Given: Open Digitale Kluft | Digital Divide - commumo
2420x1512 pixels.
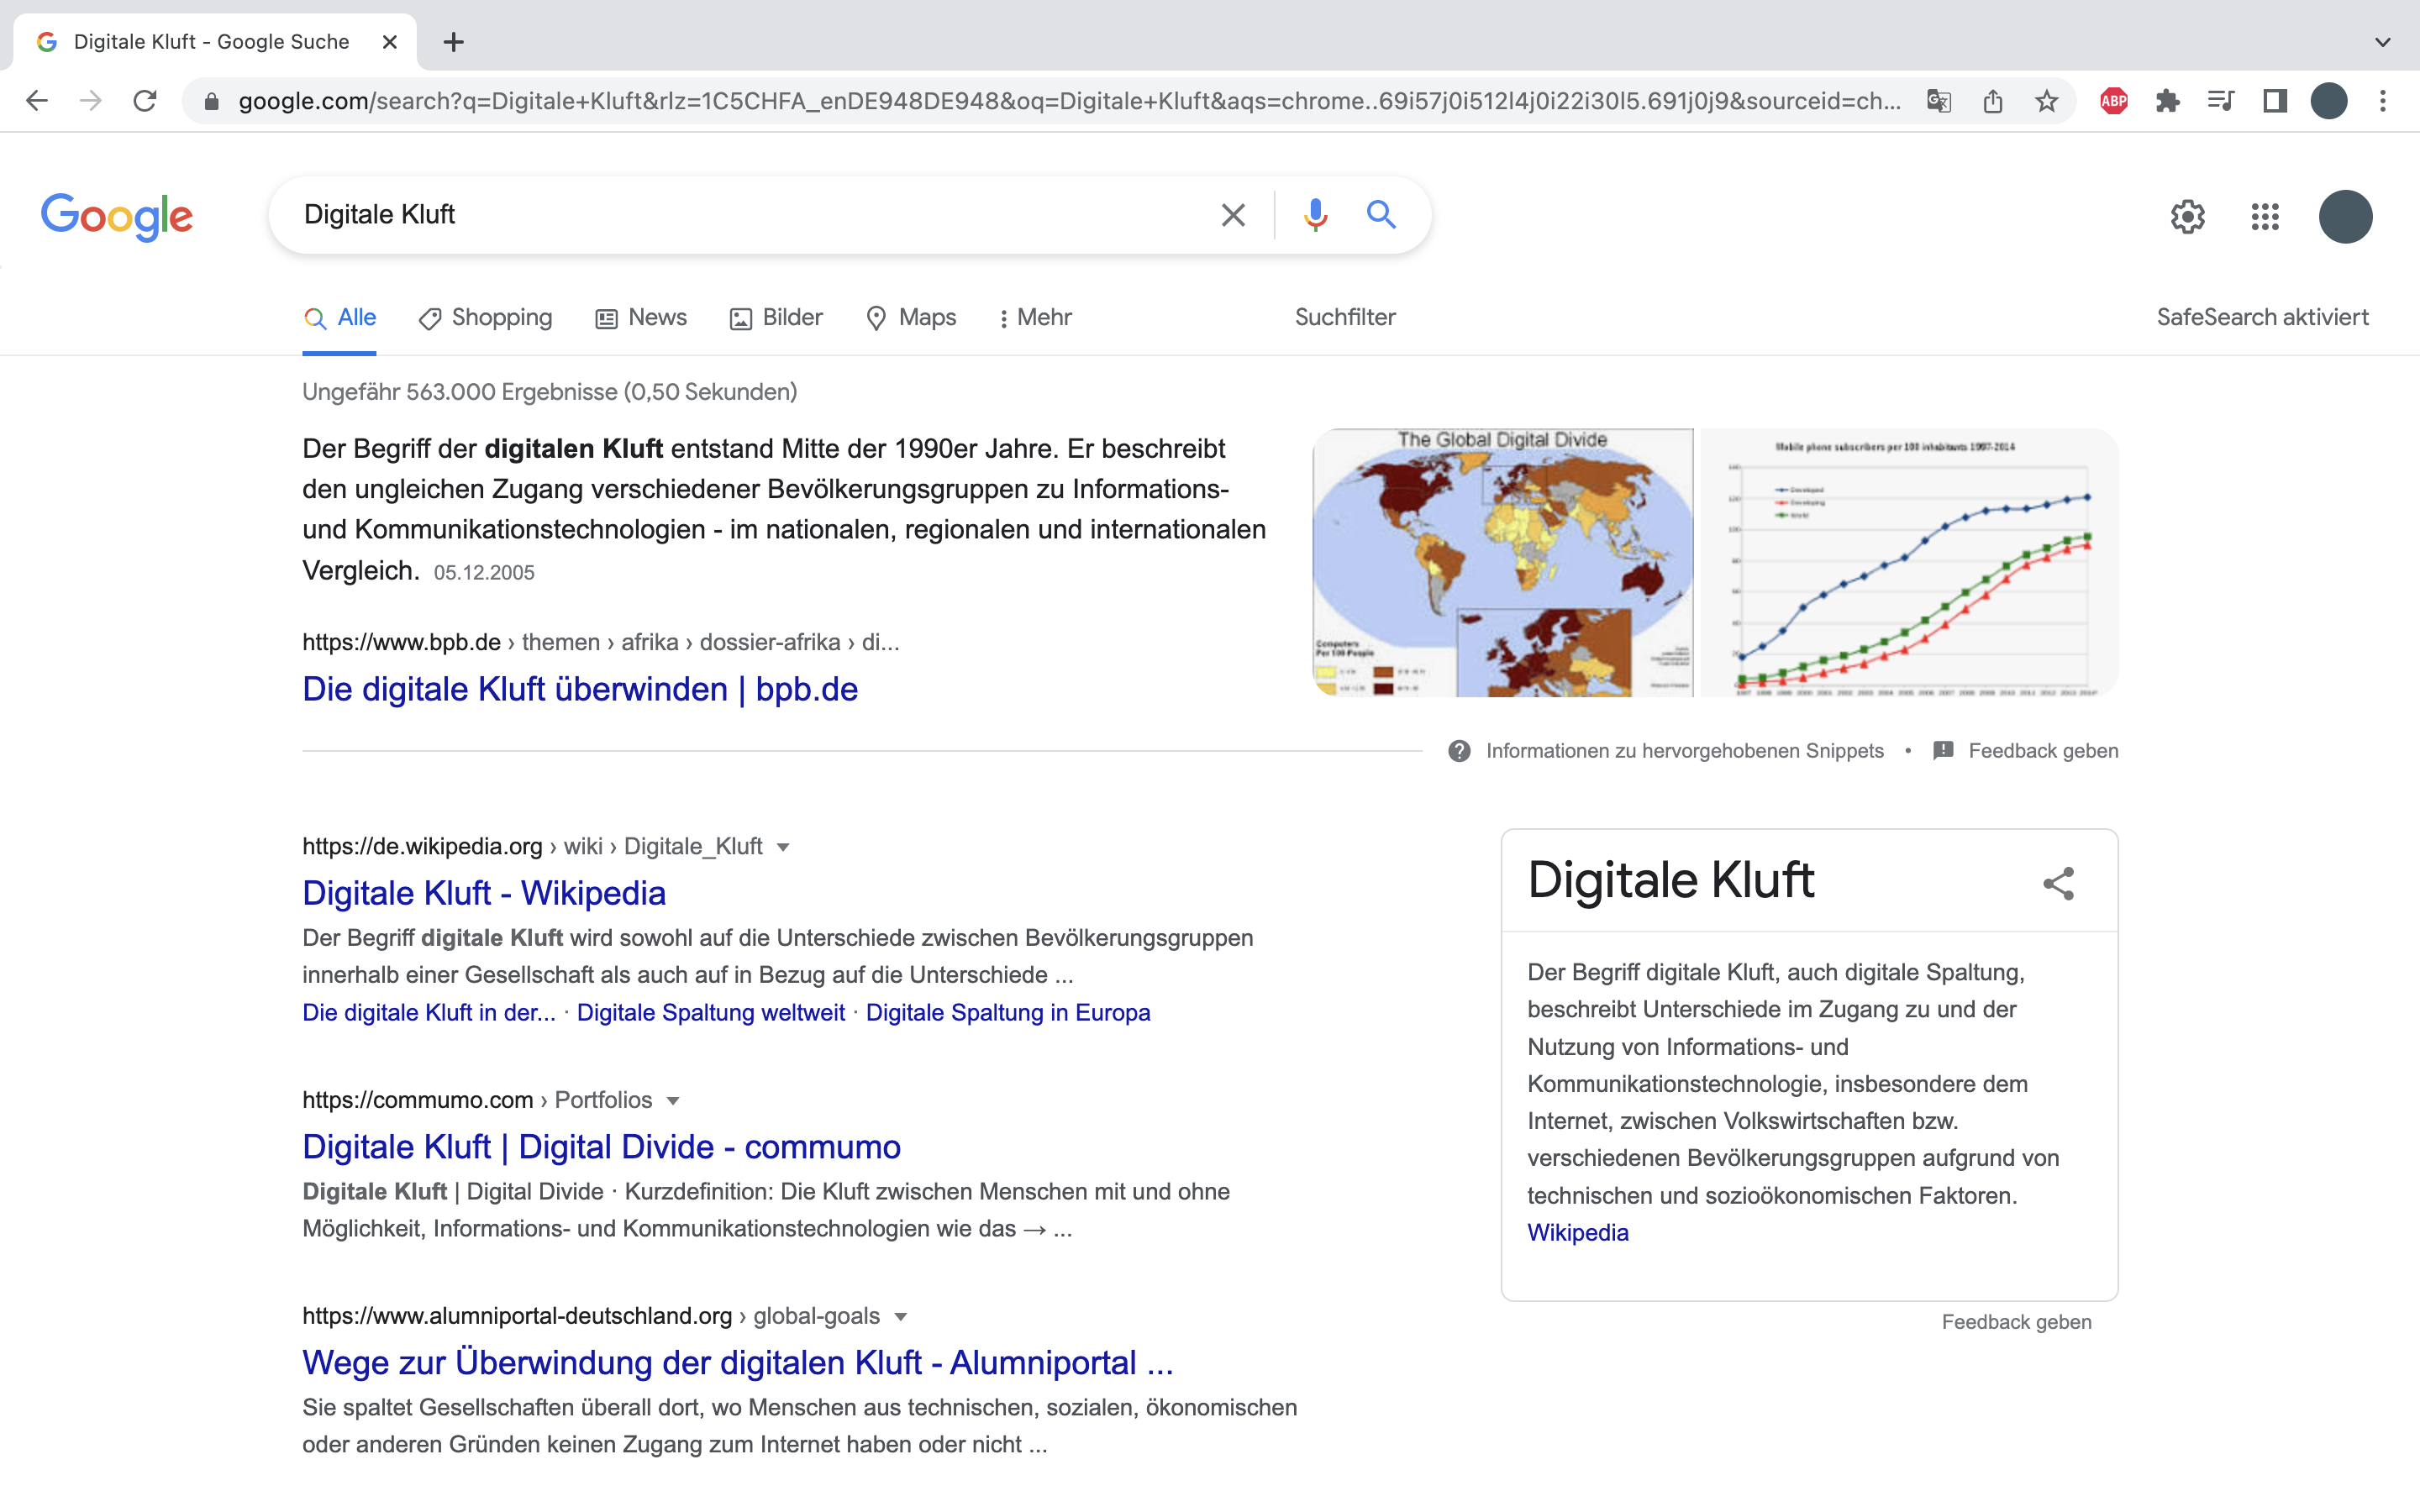Looking at the screenshot, I should pos(601,1147).
